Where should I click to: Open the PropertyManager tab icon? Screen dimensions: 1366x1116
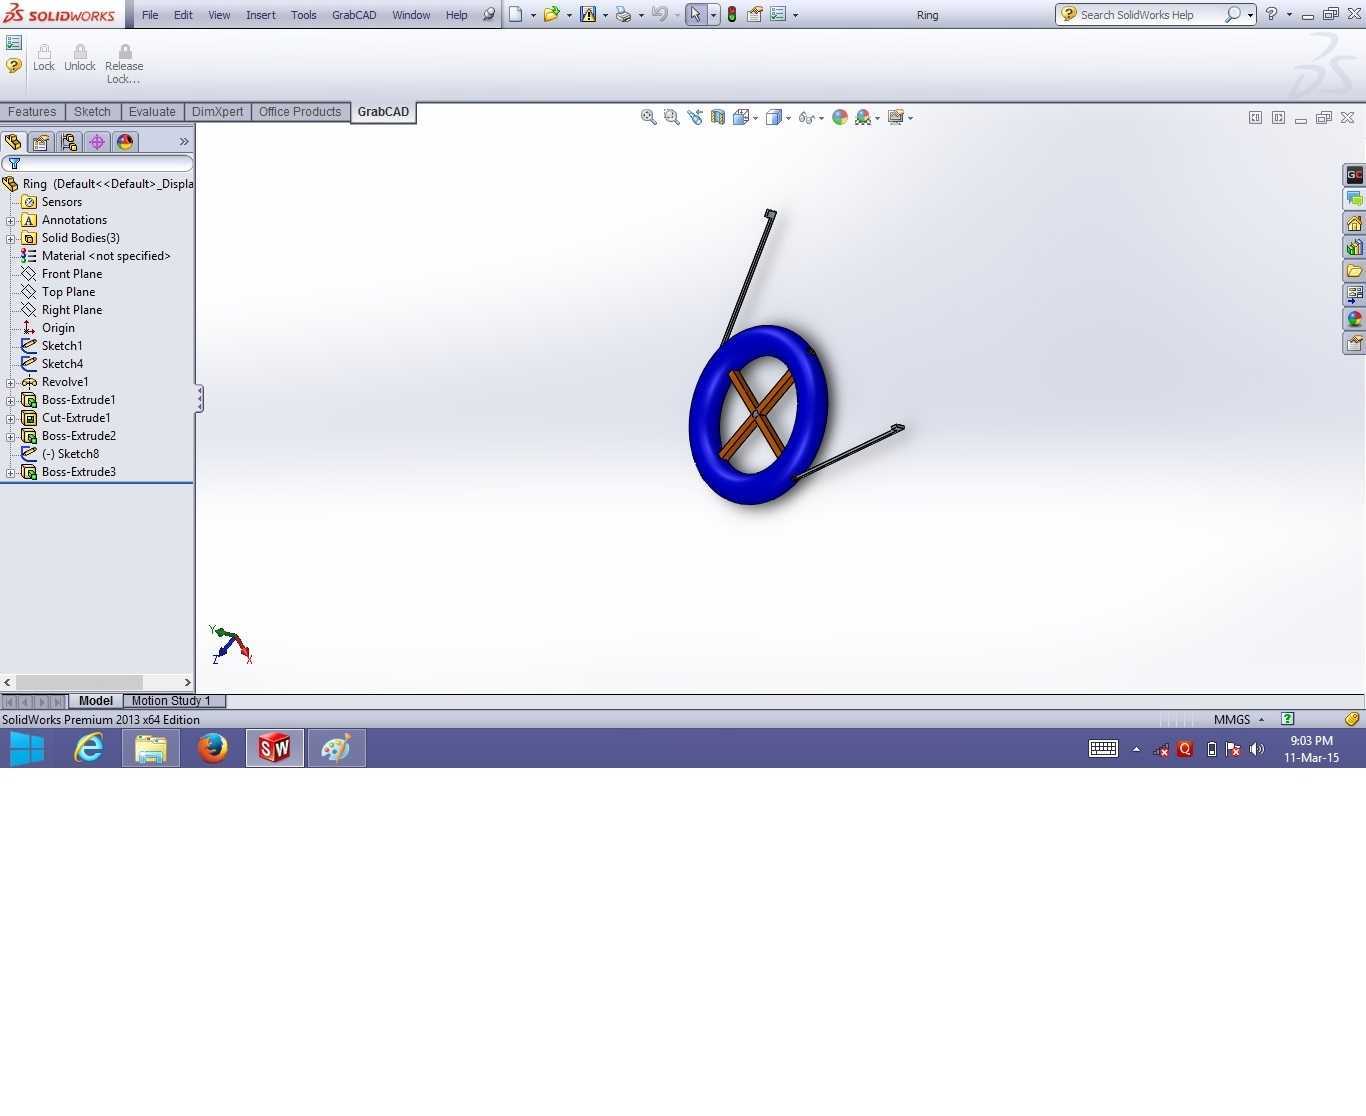point(41,142)
